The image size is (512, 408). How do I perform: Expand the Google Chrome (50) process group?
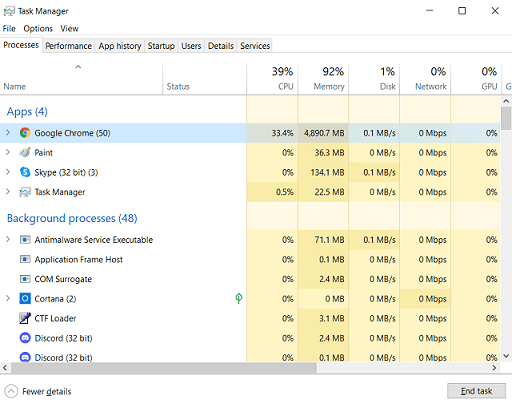8,133
